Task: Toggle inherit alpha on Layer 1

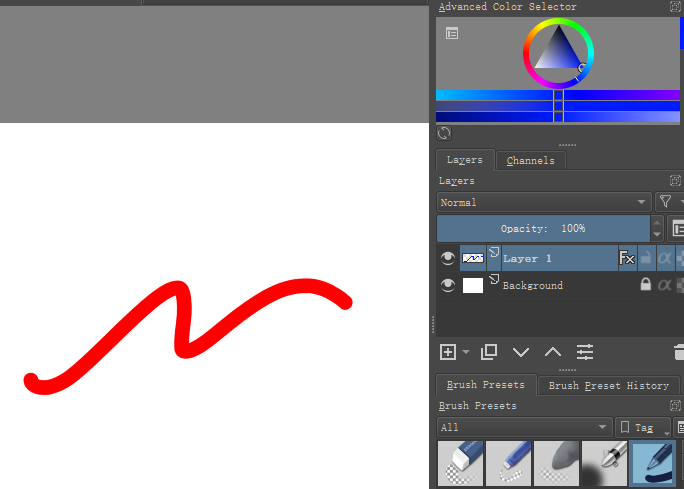Action: tap(664, 258)
